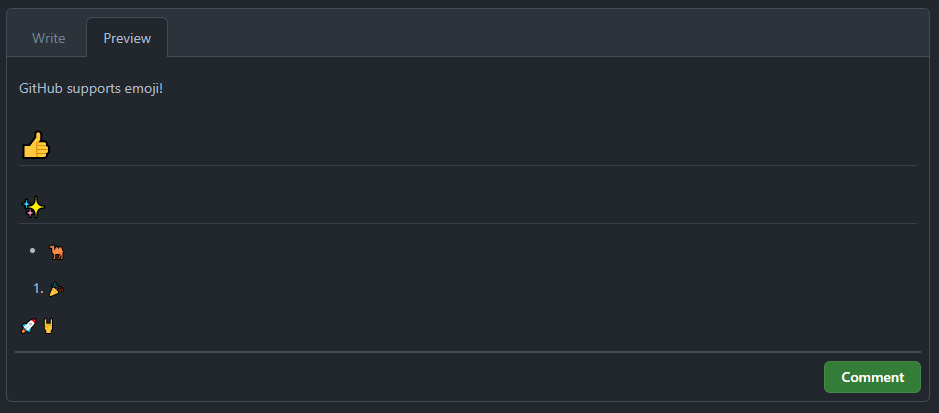
Task: Click the bullet point marker beside the camel
Action: [32, 251]
